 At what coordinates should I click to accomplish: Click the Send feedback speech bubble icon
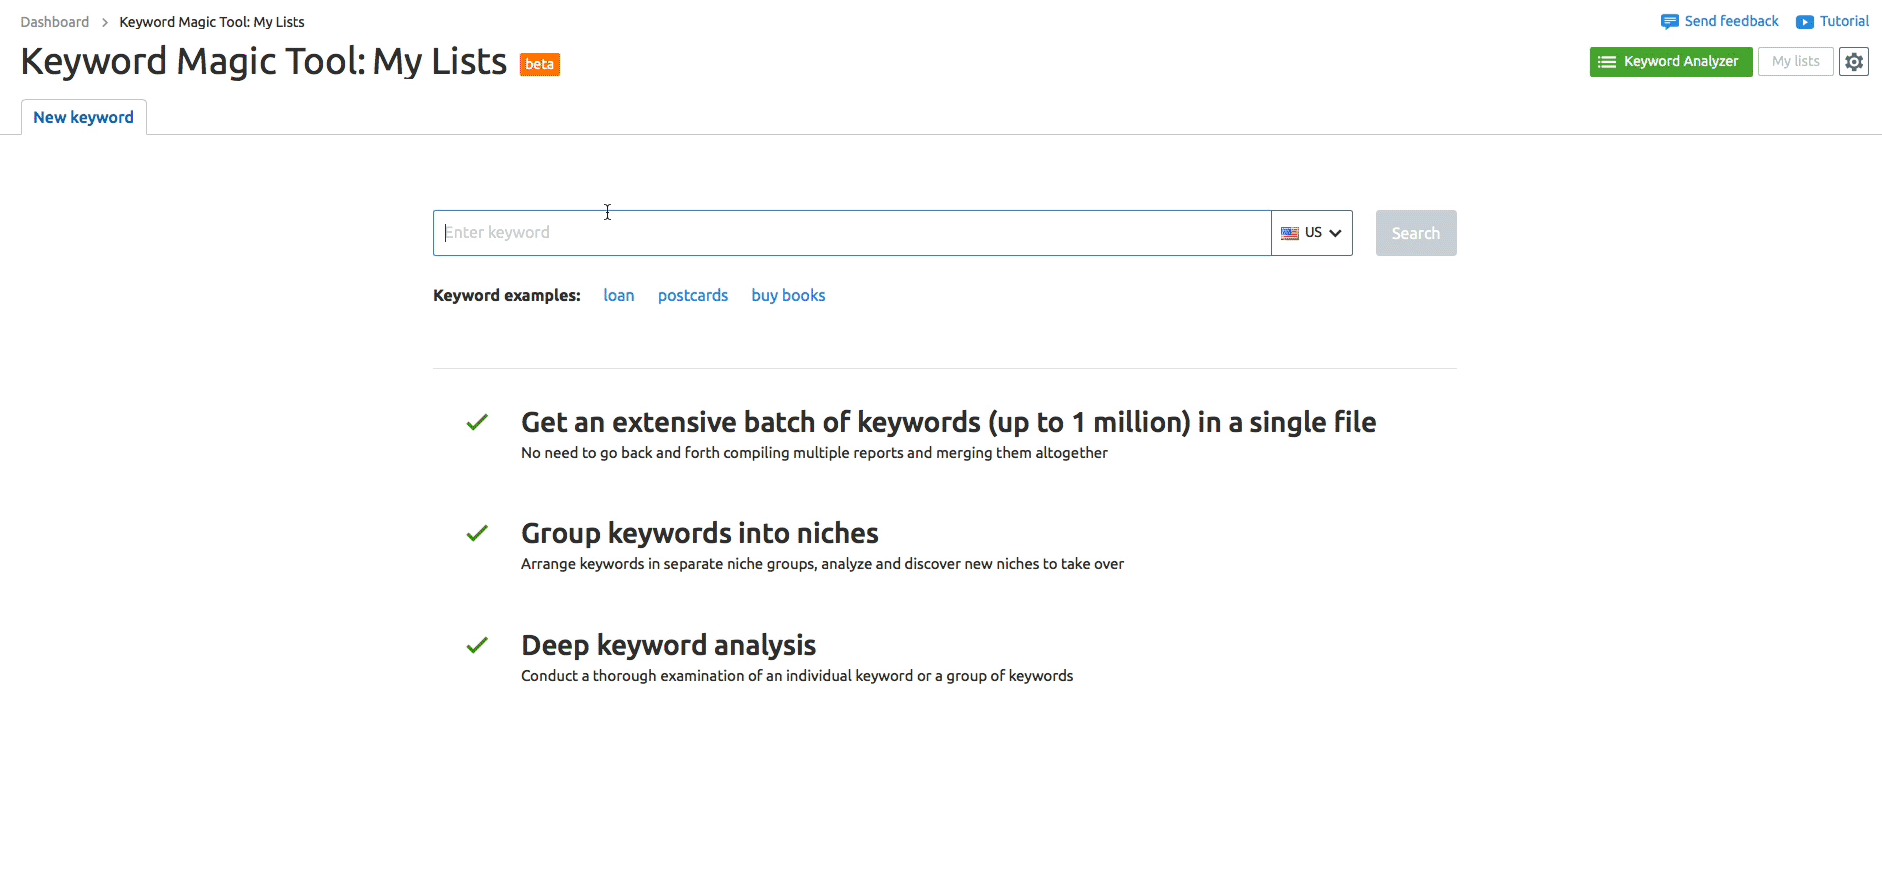1670,22
